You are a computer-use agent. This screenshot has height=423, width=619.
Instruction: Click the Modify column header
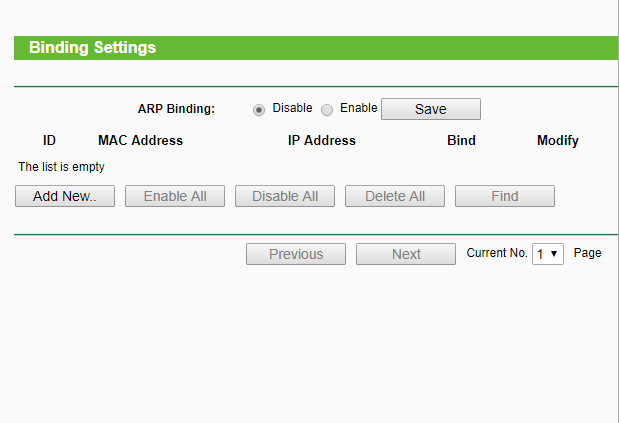pos(558,141)
